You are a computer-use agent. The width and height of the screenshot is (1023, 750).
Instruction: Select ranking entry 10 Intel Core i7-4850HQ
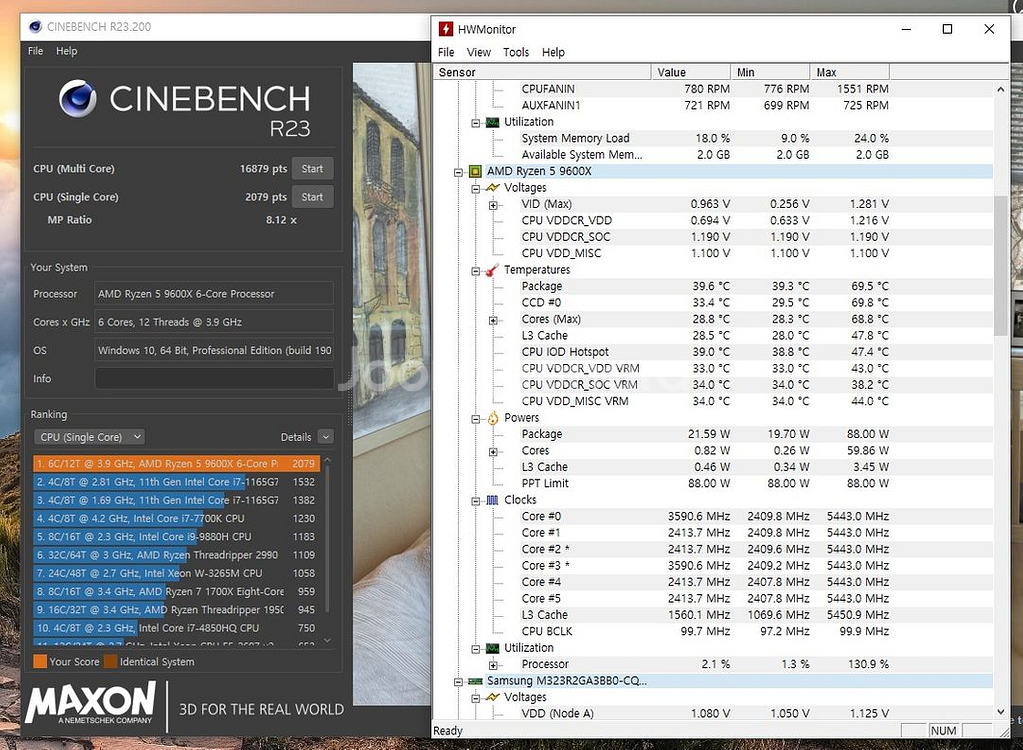coord(176,627)
